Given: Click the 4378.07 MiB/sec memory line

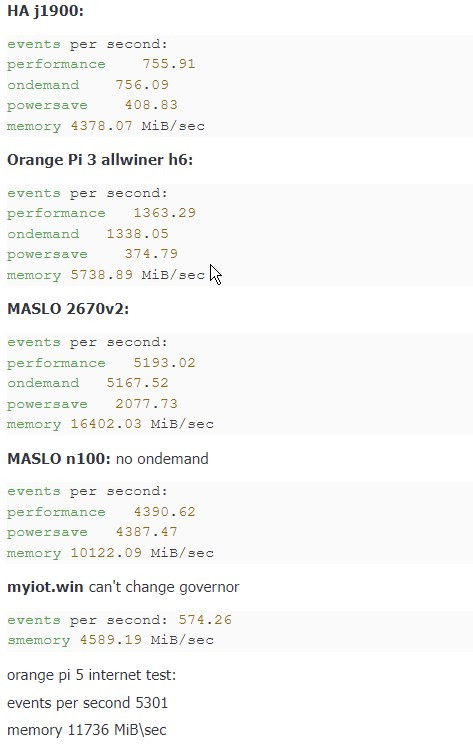Looking at the screenshot, I should tap(106, 126).
